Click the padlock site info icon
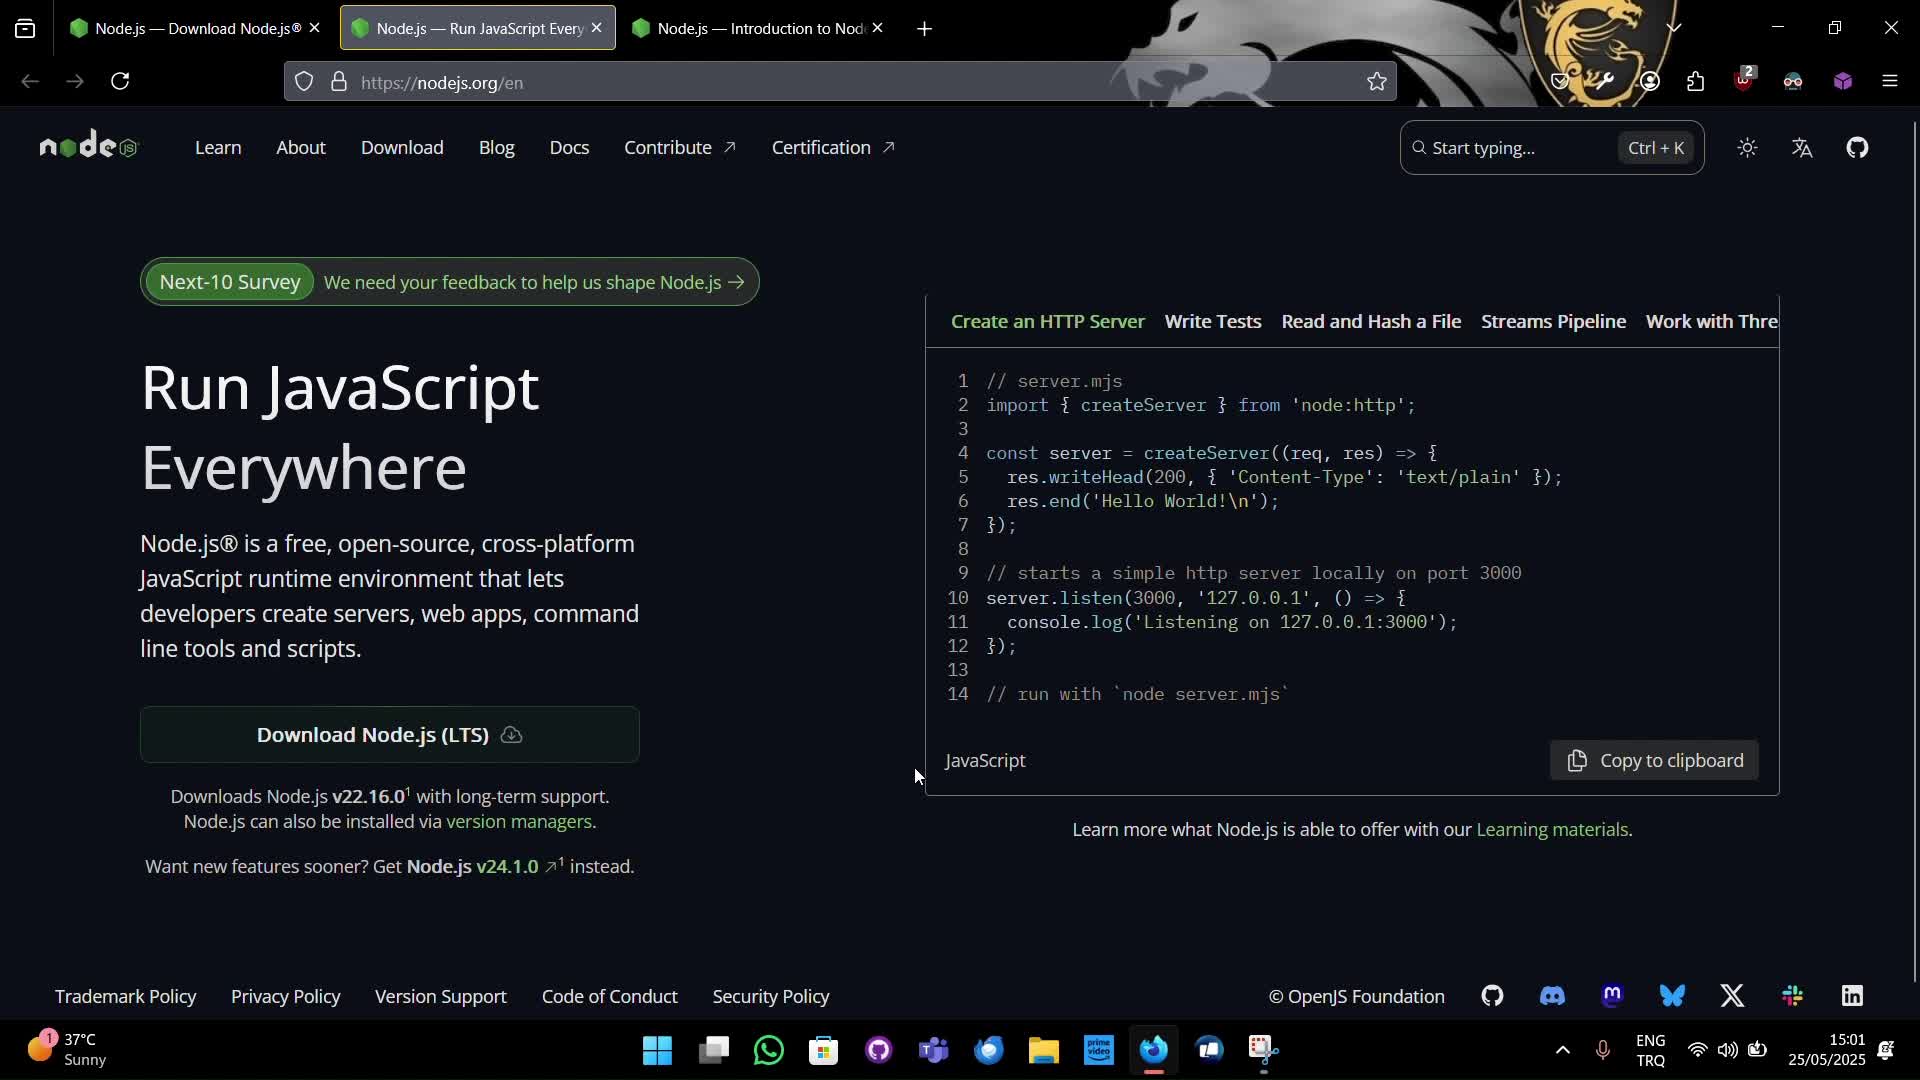This screenshot has width=1920, height=1080. (x=338, y=82)
